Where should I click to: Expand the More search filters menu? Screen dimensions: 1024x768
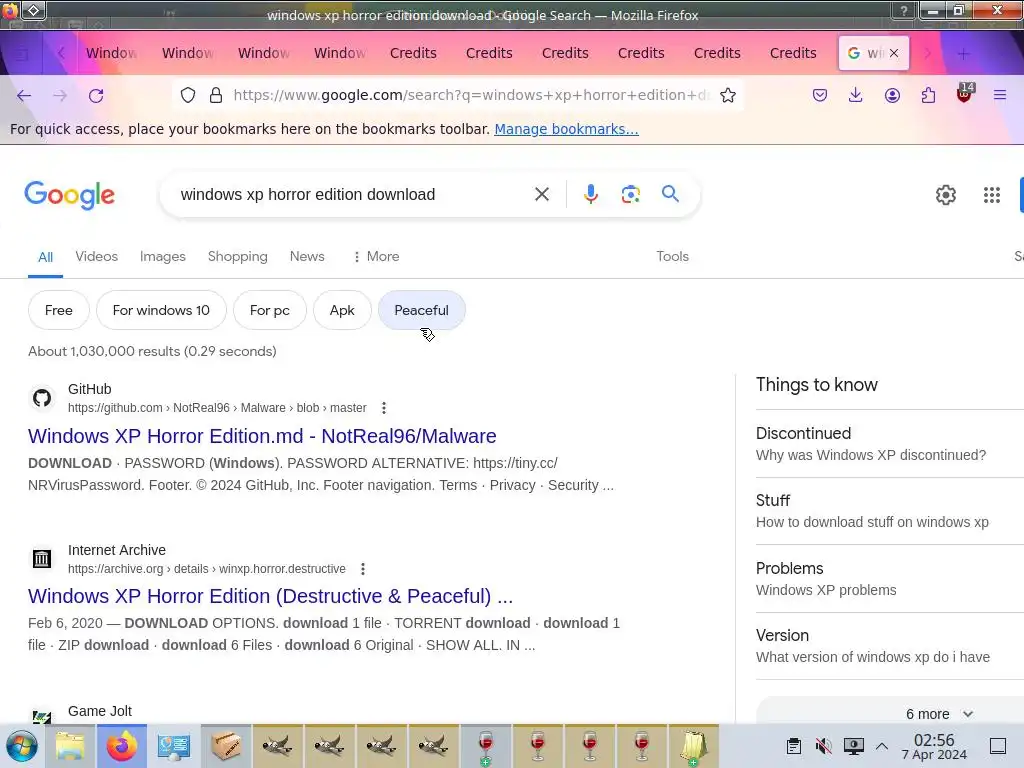(376, 256)
